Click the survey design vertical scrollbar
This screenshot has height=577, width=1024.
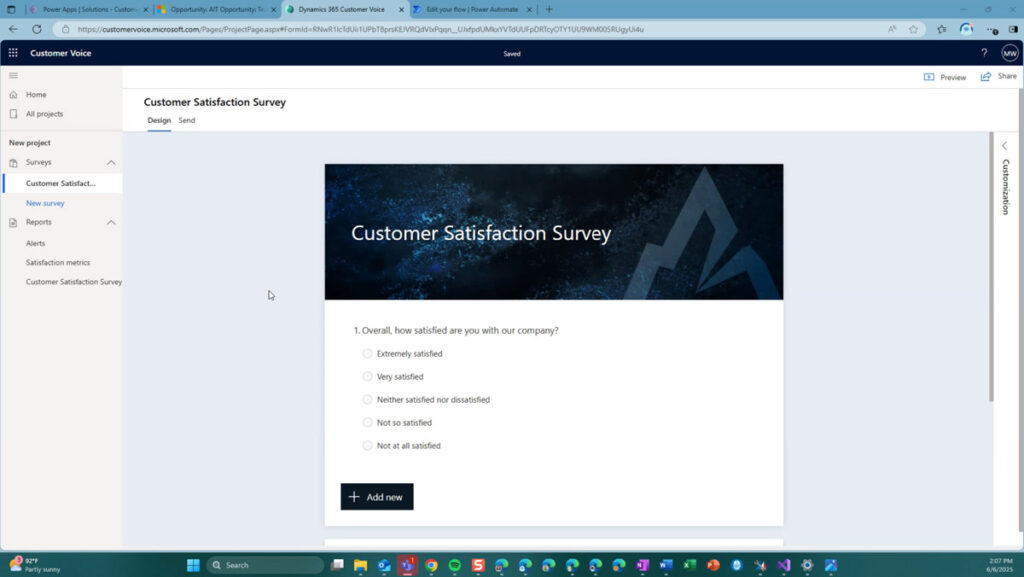(991, 266)
